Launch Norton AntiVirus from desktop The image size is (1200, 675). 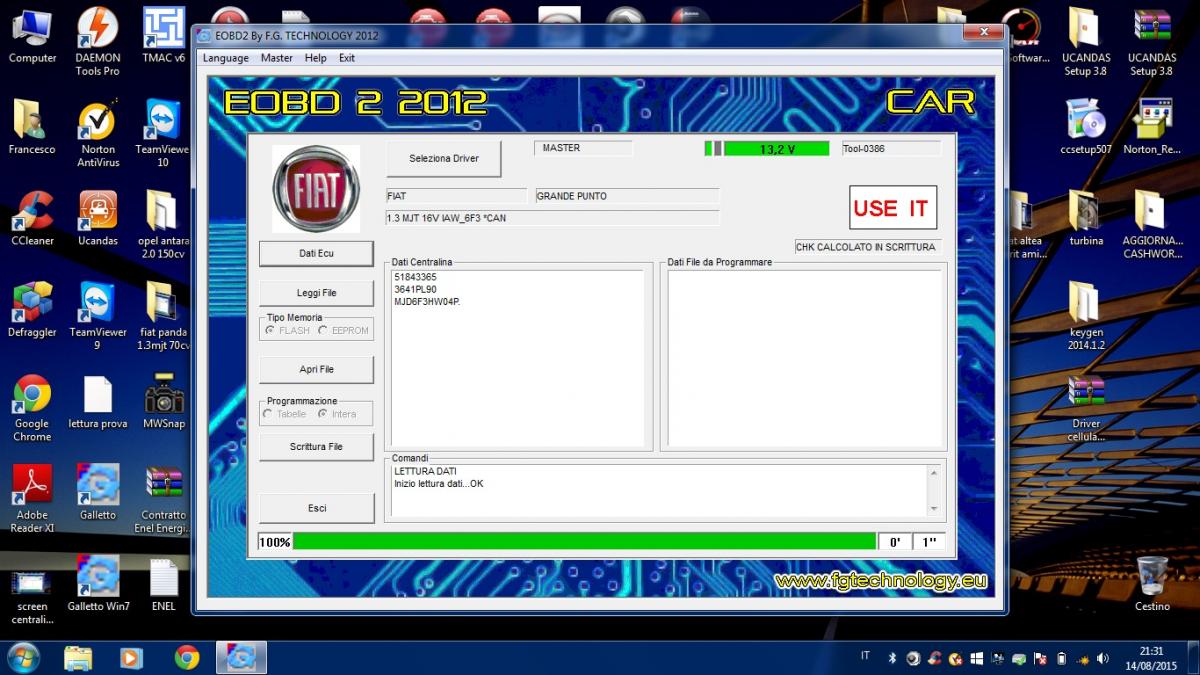[x=98, y=134]
